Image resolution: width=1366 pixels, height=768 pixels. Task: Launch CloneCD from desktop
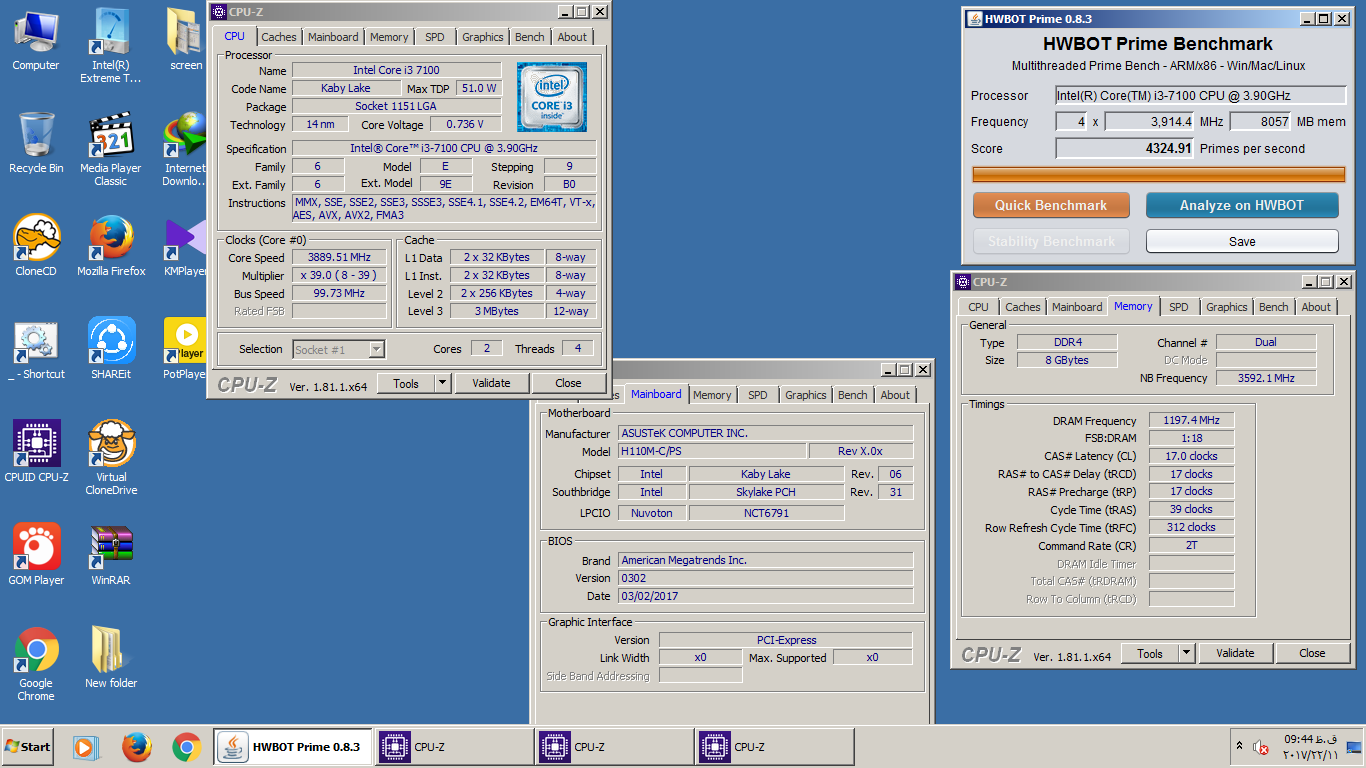click(36, 246)
